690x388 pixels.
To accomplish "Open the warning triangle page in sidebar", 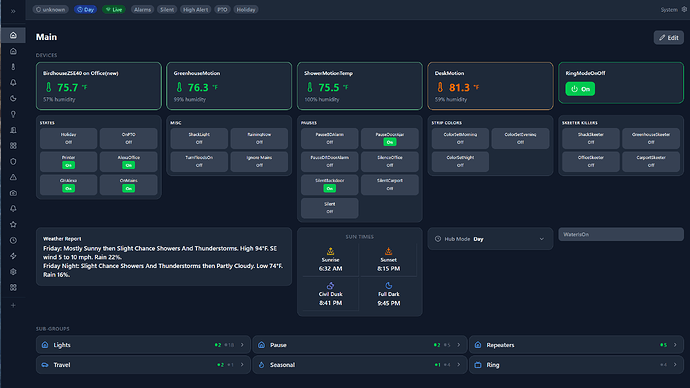I will pos(13,177).
